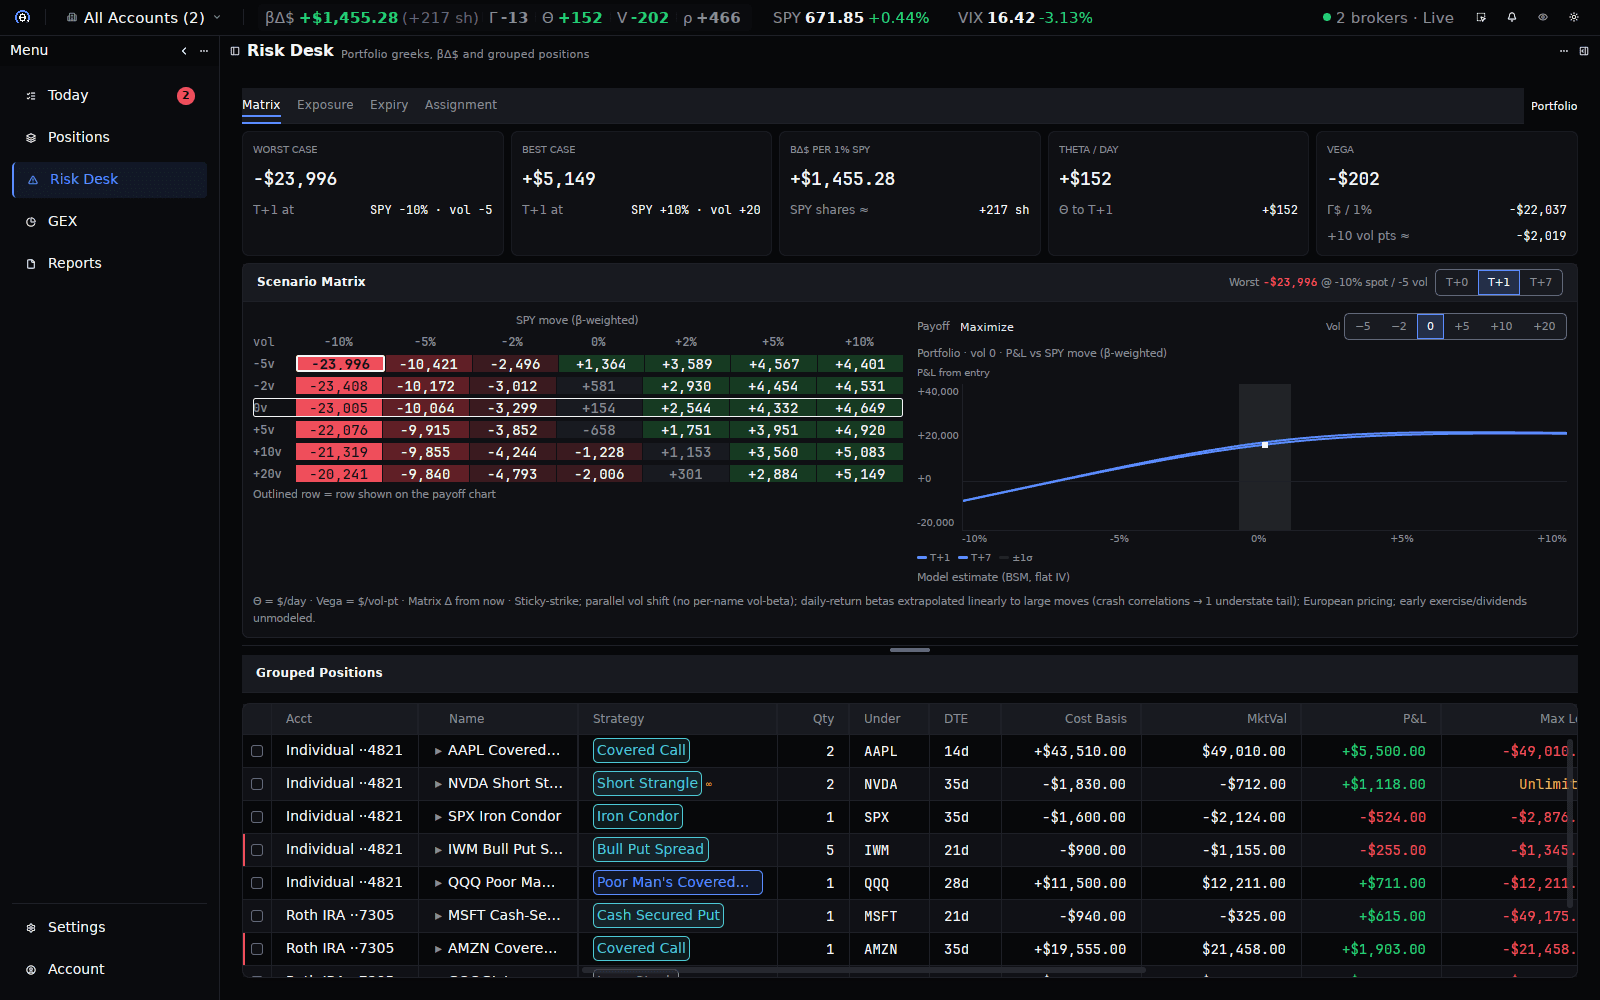1600x1000 pixels.
Task: Select the T+7 horizon toggle
Action: tap(1541, 282)
